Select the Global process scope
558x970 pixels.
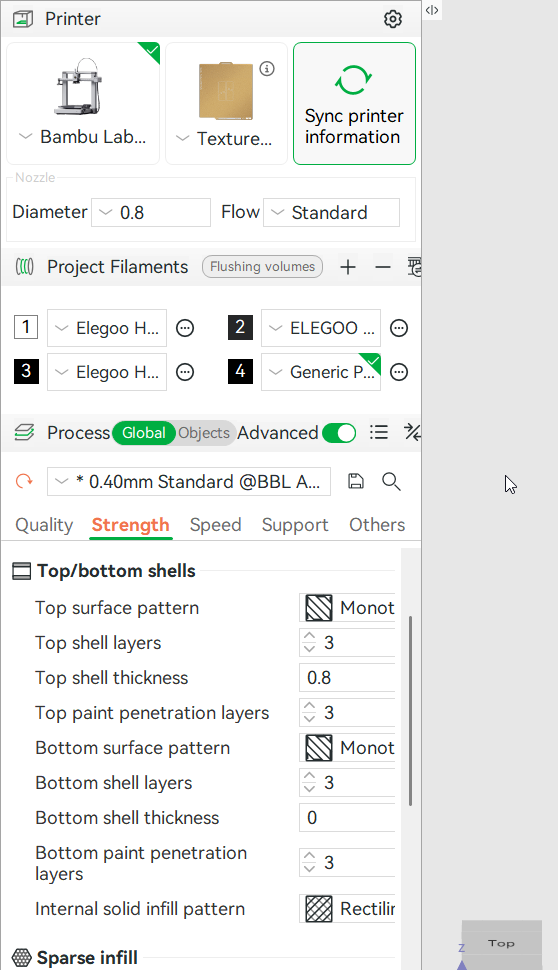144,433
